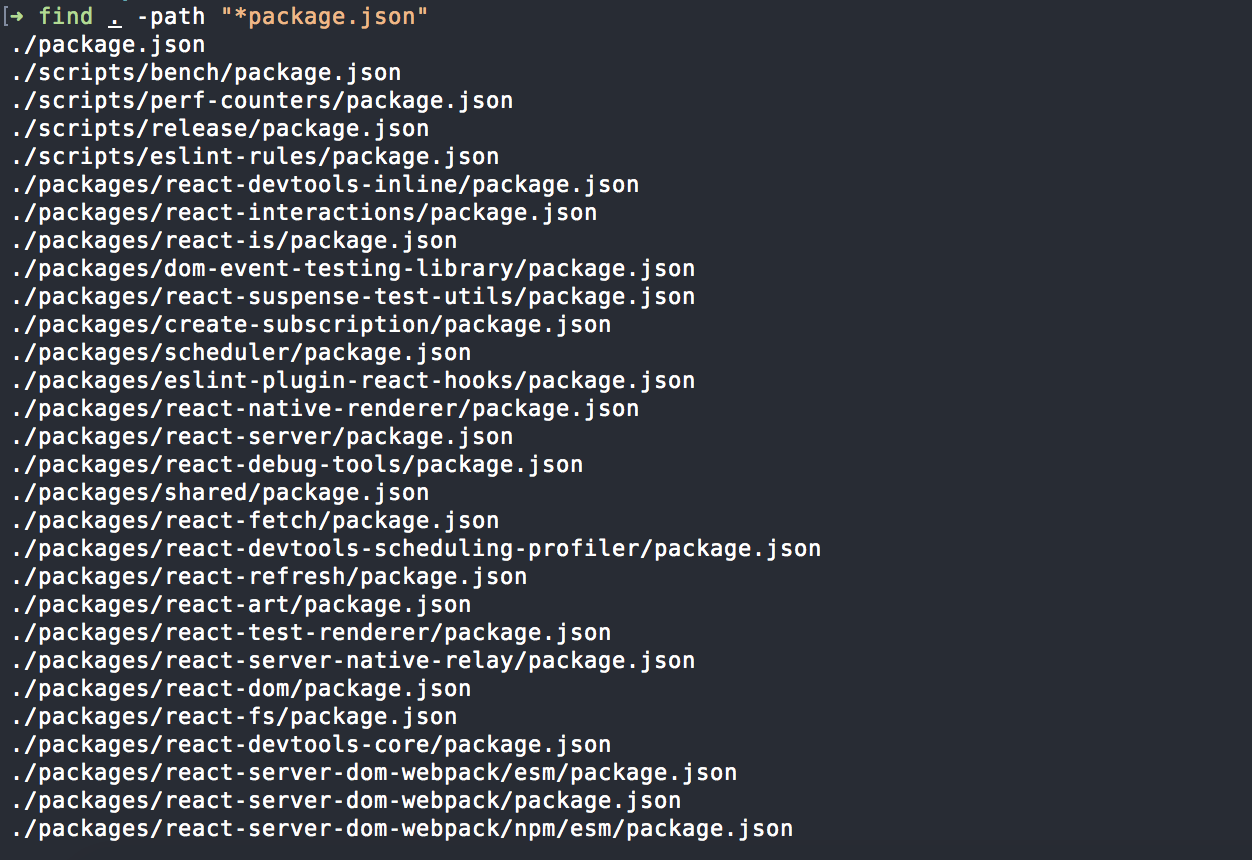This screenshot has width=1252, height=860.
Task: Click the dom-event-testing-library package.json path
Action: click(354, 269)
